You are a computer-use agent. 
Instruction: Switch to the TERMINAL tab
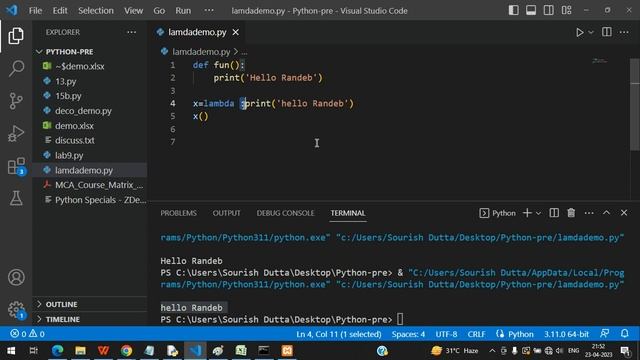click(348, 213)
